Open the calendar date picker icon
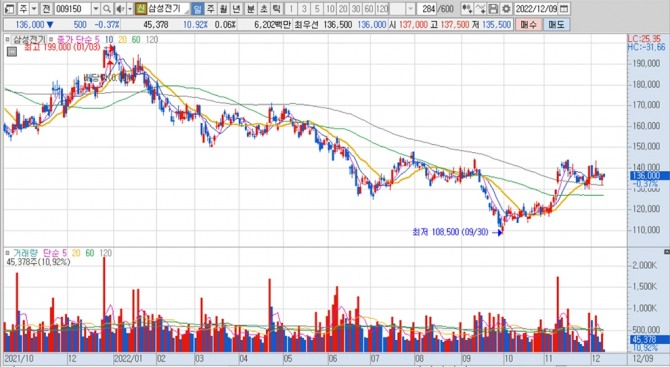The image size is (670, 367). point(564,9)
